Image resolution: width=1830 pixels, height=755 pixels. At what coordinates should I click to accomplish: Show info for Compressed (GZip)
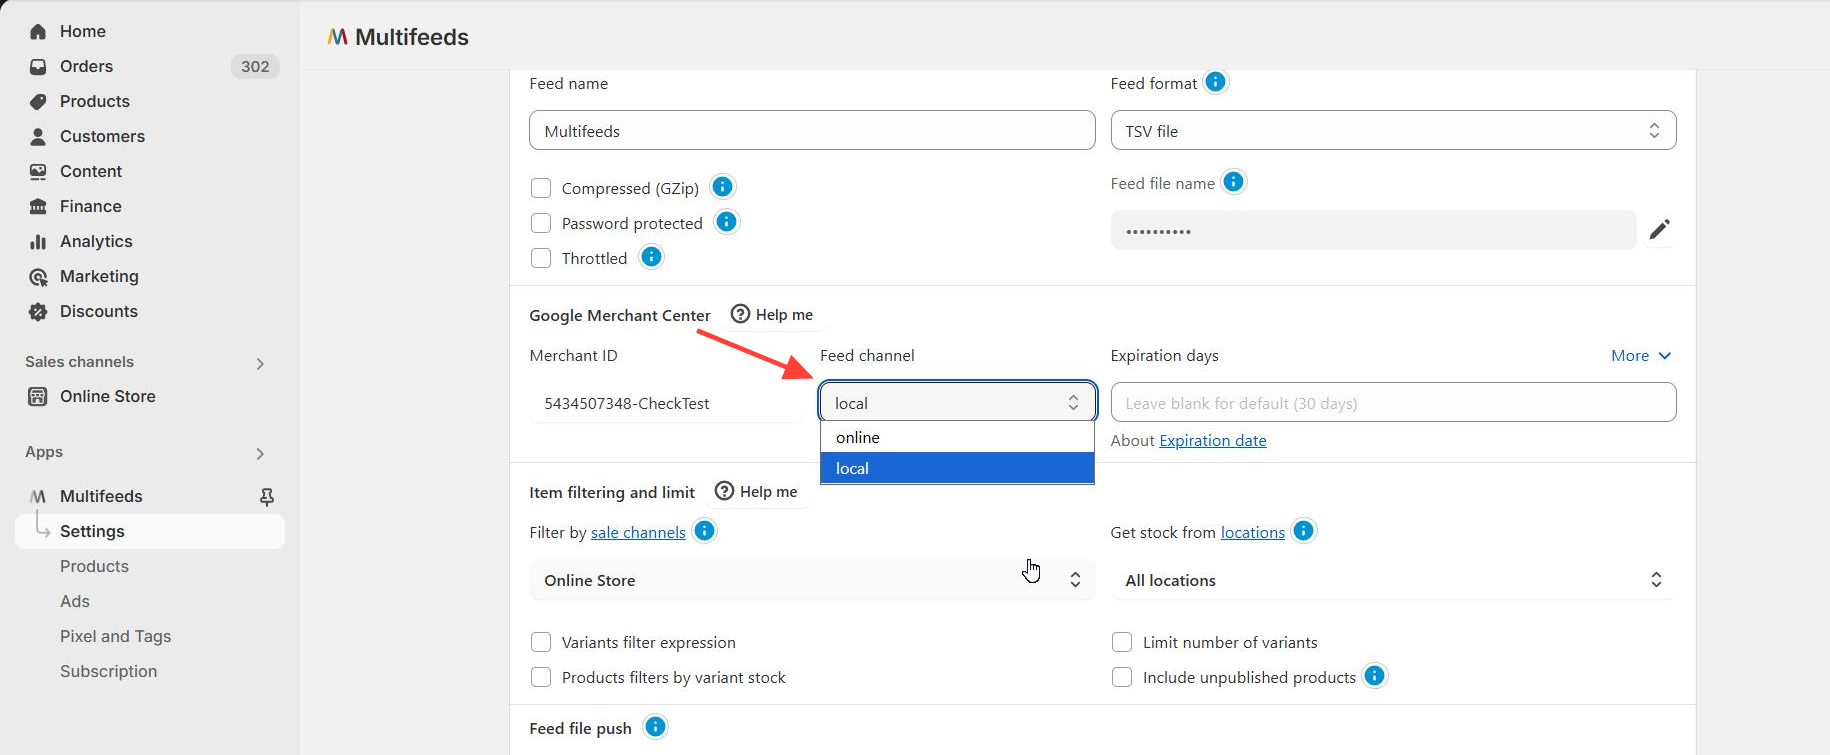pyautogui.click(x=722, y=187)
